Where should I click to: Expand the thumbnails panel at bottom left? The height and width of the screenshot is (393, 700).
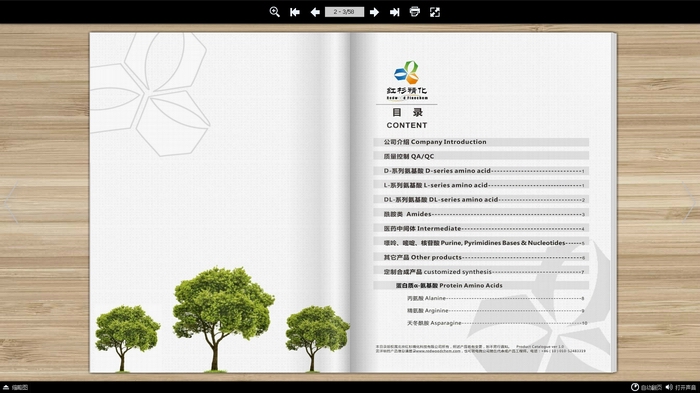16,387
